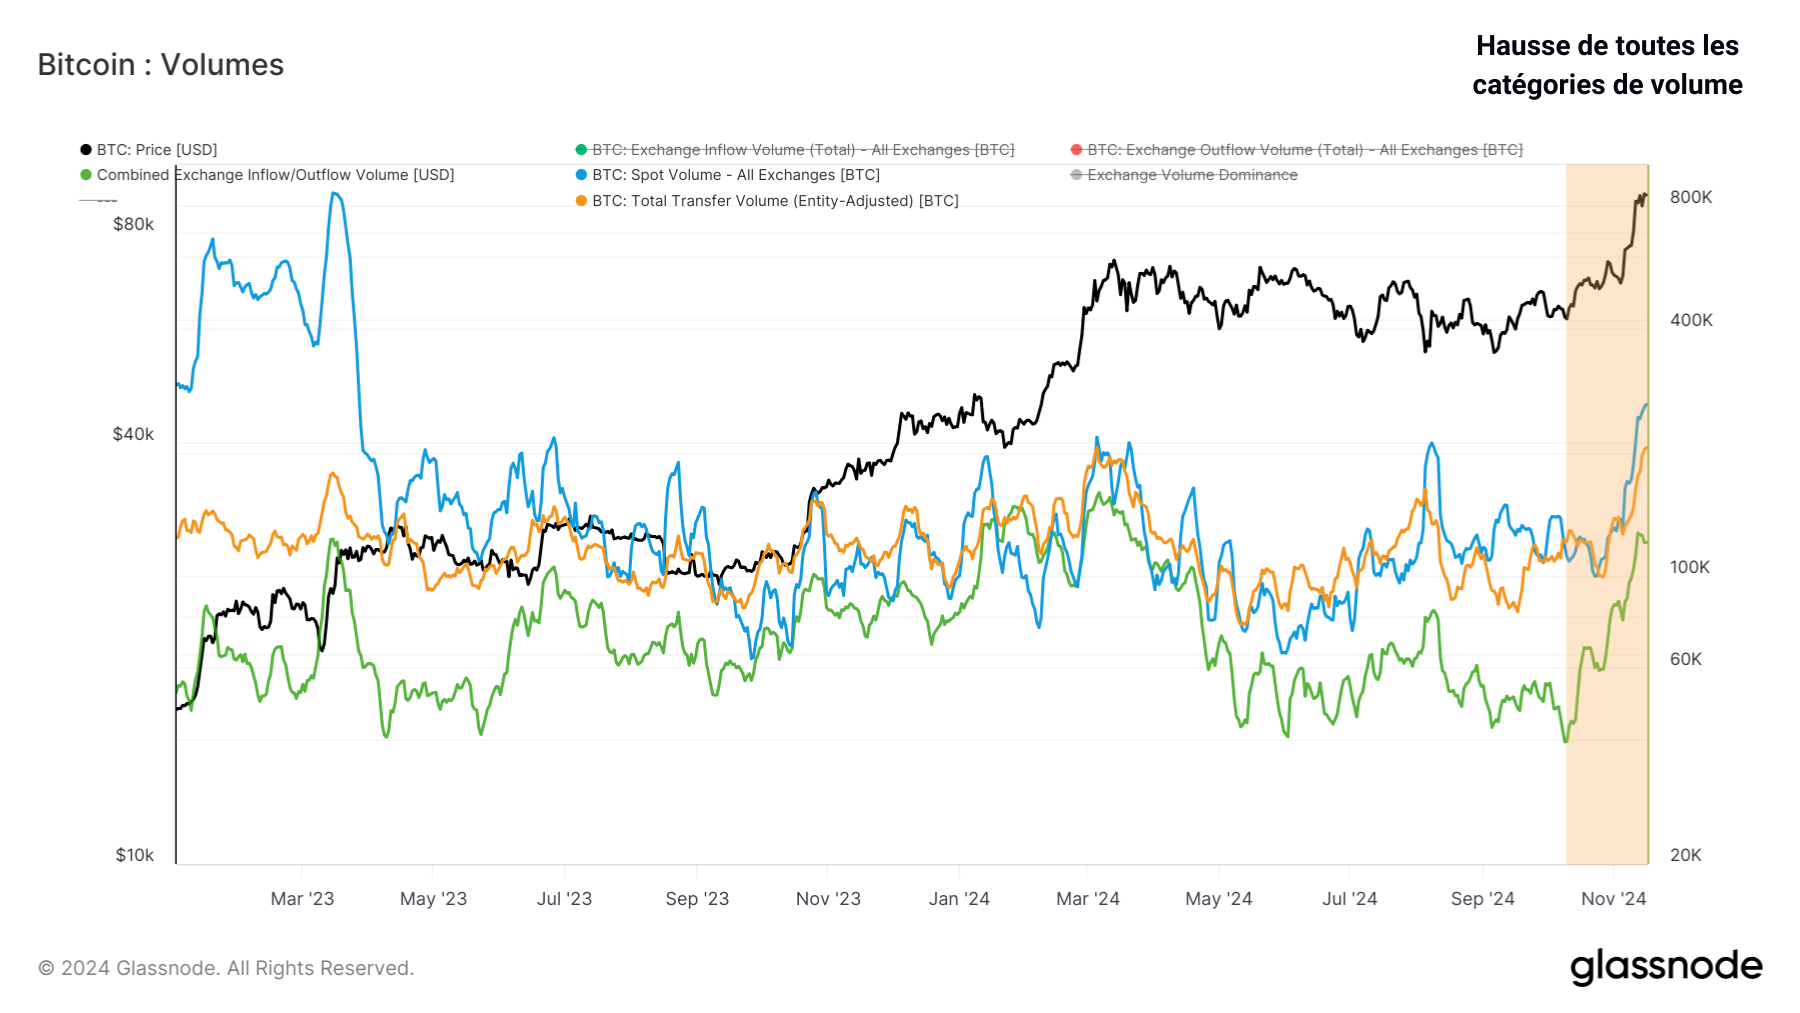This screenshot has height=1013, width=1800.
Task: Click the black BTC Price legend dot
Action: pyautogui.click(x=86, y=150)
